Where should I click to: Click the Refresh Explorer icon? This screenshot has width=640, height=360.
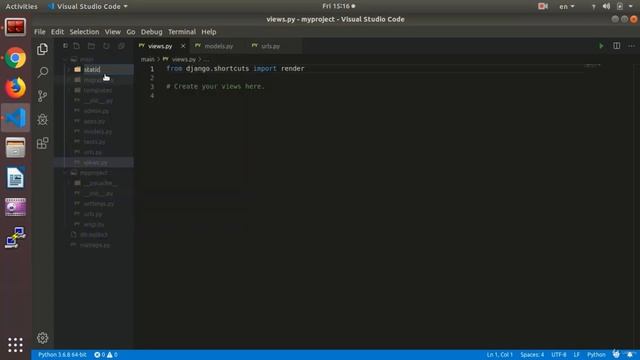pos(106,46)
